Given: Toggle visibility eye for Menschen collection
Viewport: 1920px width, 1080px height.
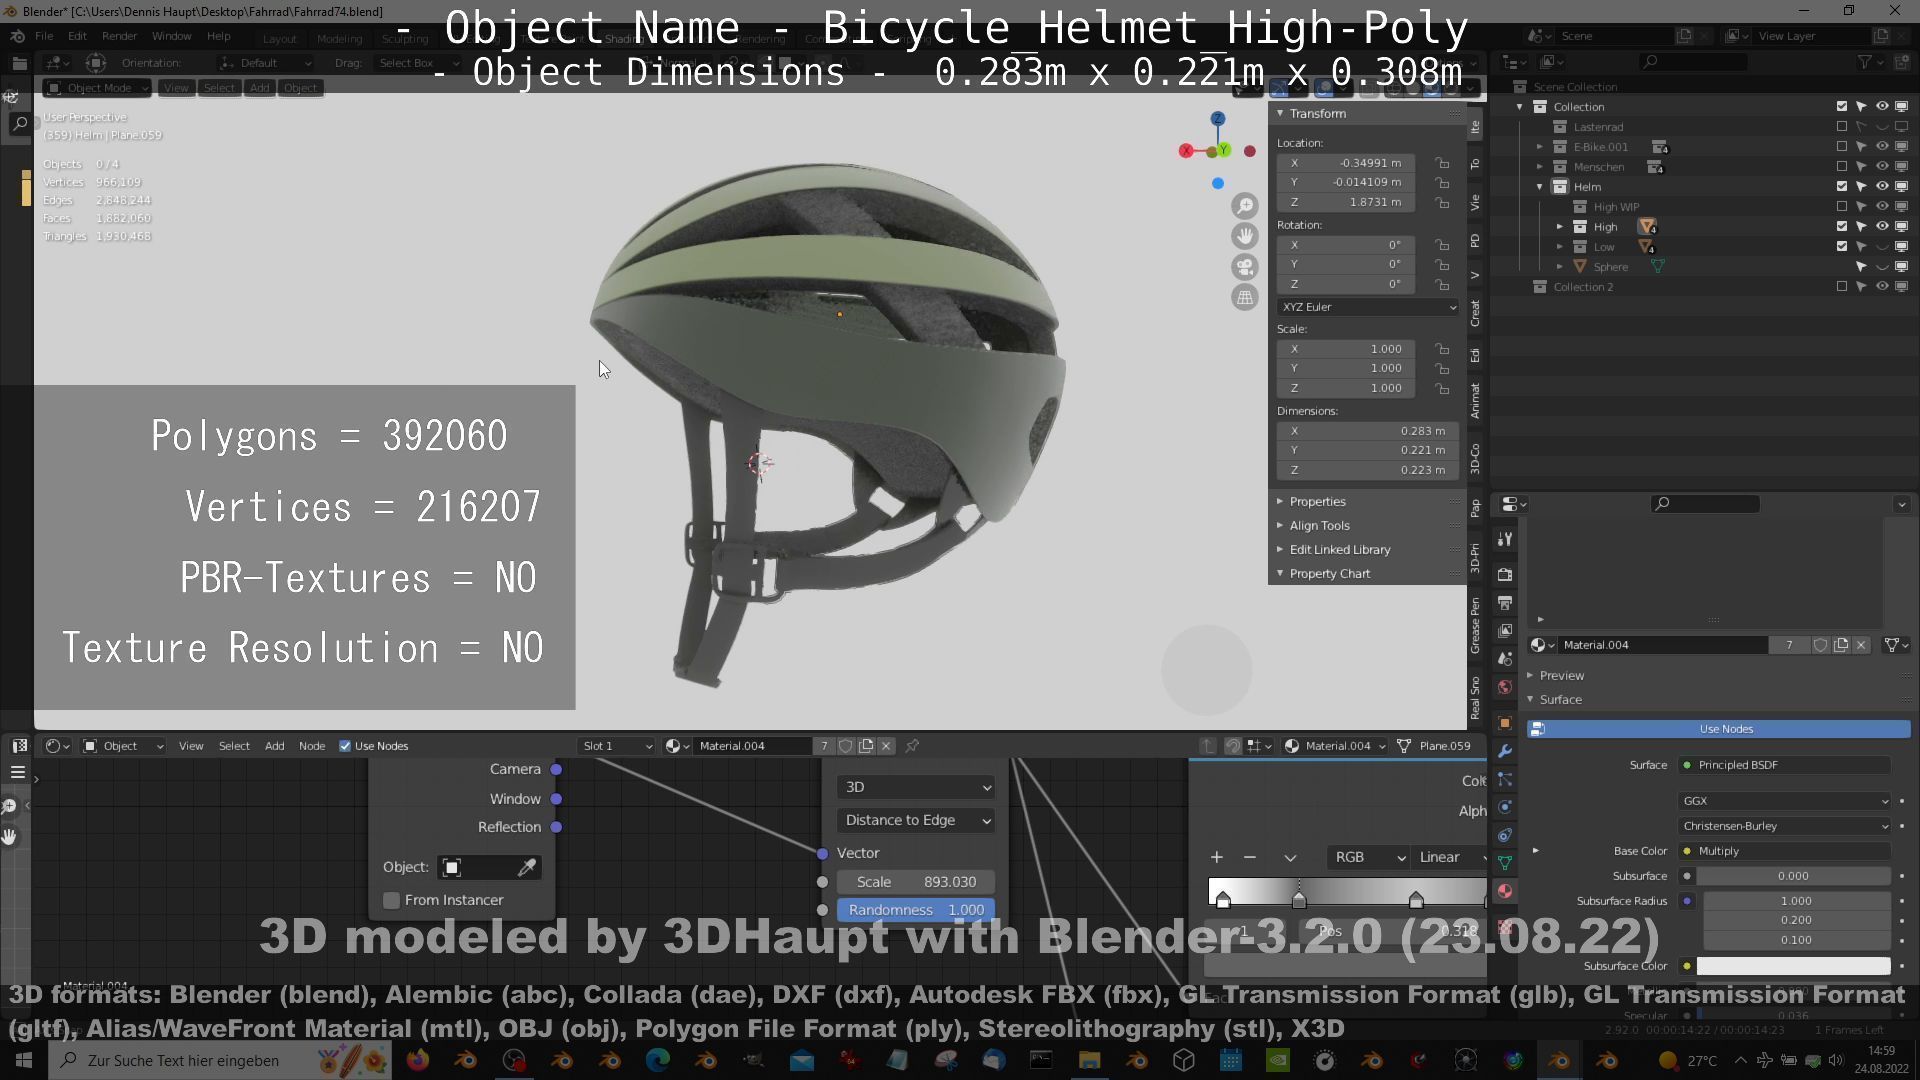Looking at the screenshot, I should (1881, 167).
